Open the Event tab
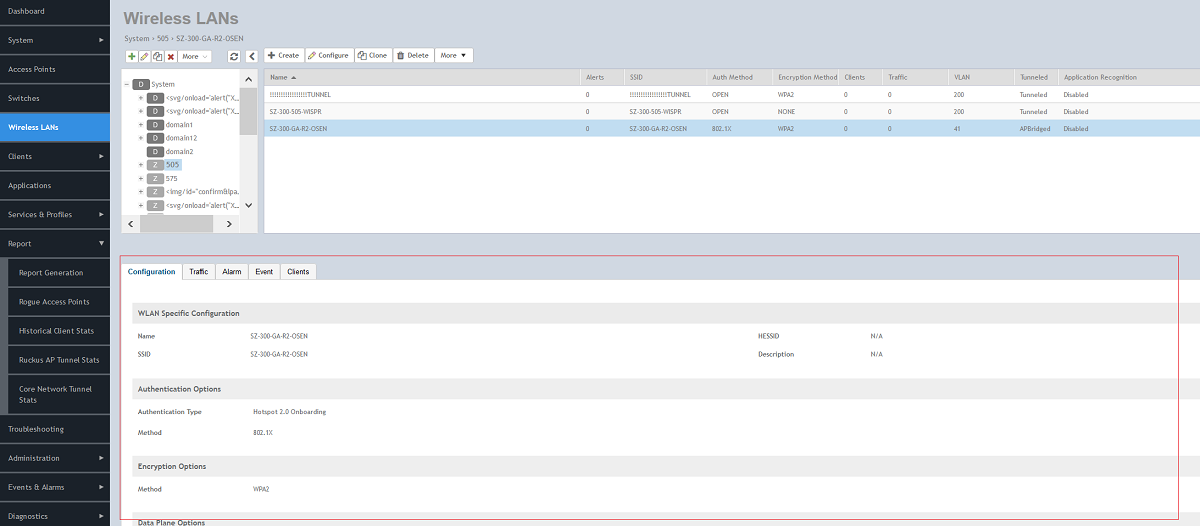This screenshot has width=1200, height=526. pyautogui.click(x=264, y=272)
